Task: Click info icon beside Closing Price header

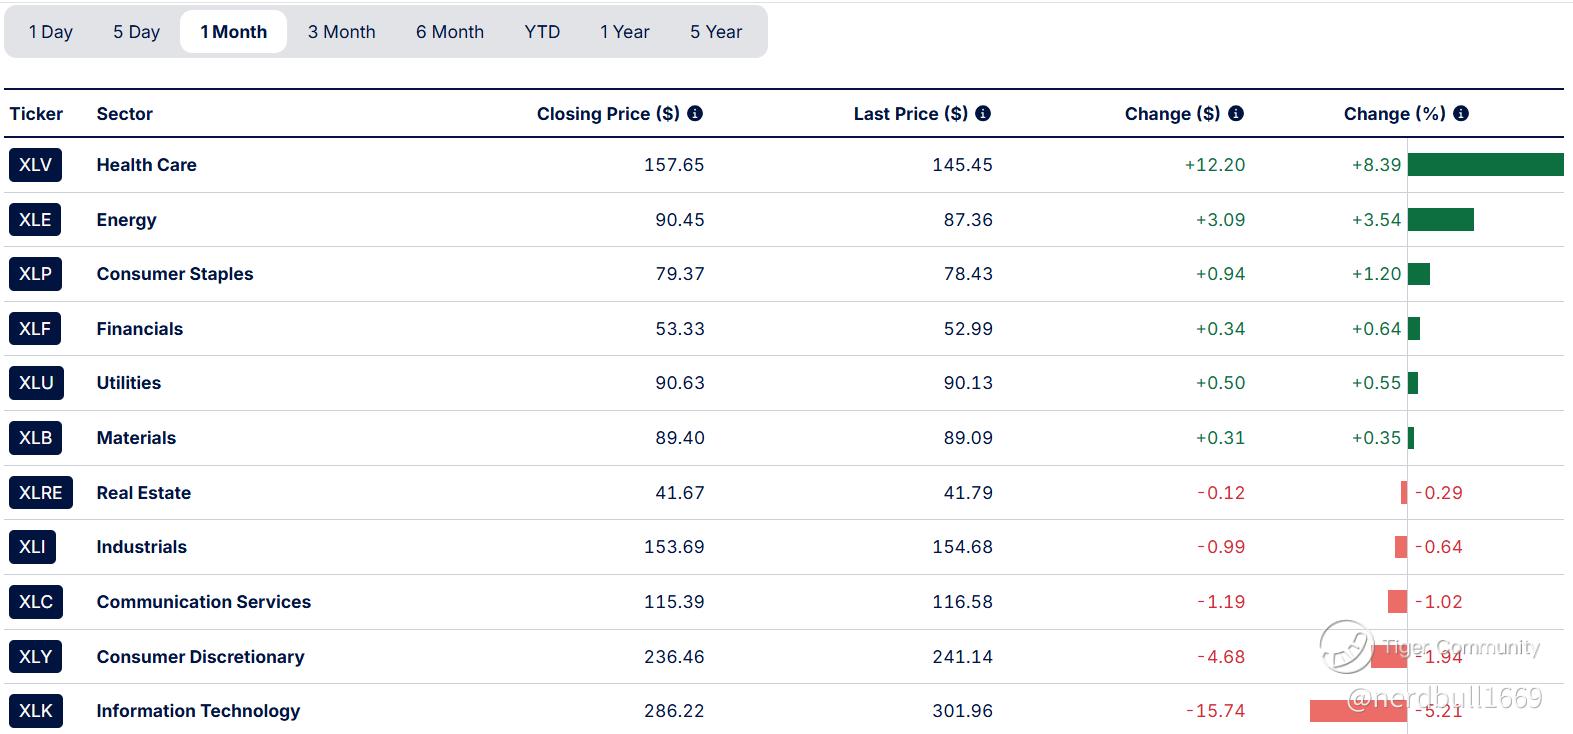Action: click(695, 114)
